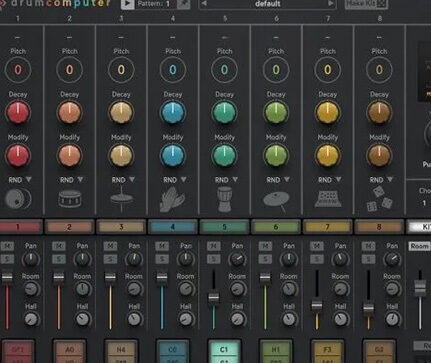The width and height of the screenshot is (431, 363).
Task: Click the Hall knob on channel 7
Action: 341,319
